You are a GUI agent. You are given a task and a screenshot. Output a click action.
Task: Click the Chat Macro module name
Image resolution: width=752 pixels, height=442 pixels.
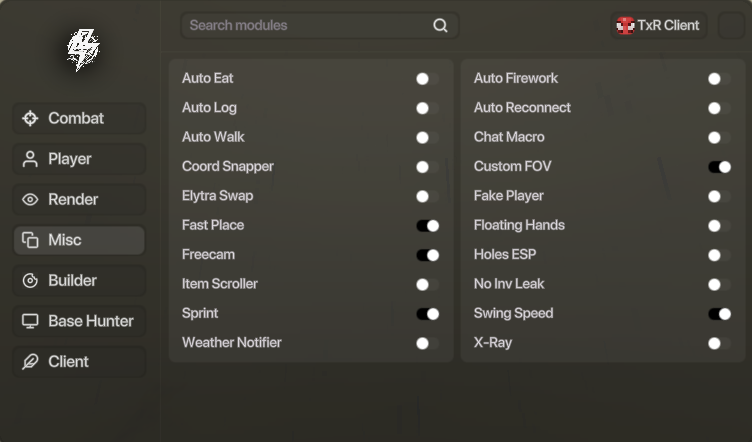(509, 137)
